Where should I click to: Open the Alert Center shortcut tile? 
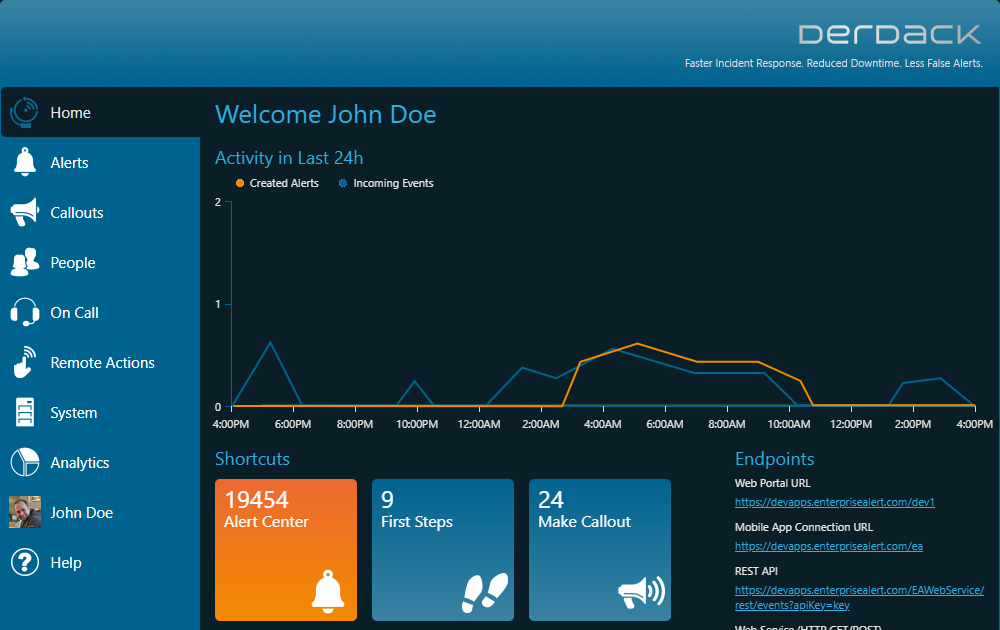[286, 550]
